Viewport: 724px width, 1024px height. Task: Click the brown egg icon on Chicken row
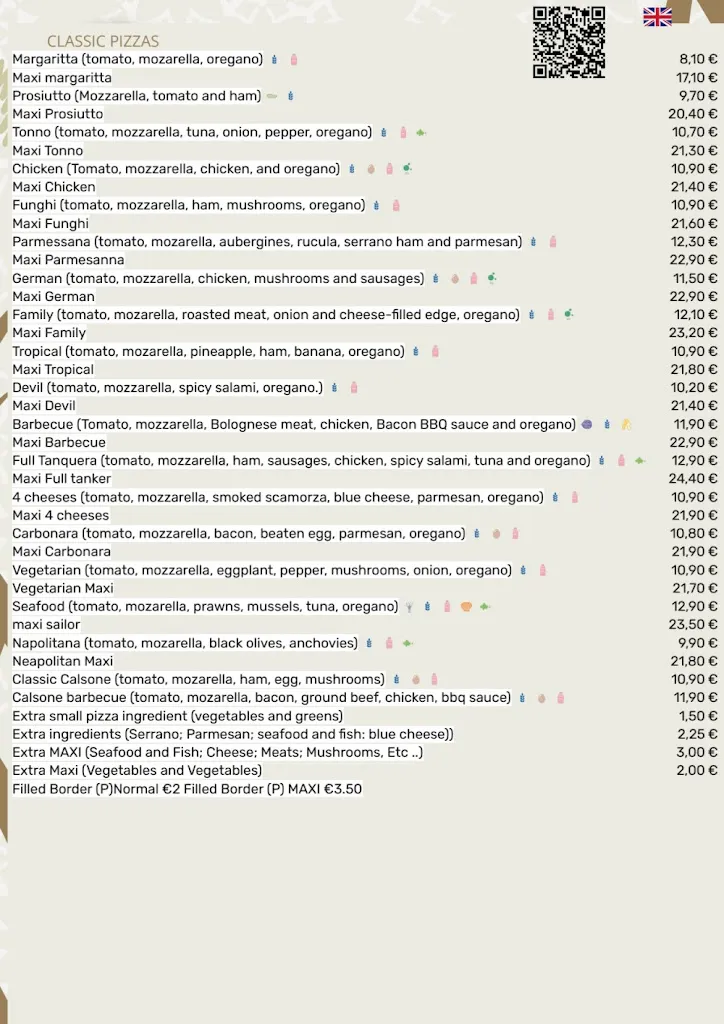(x=371, y=169)
